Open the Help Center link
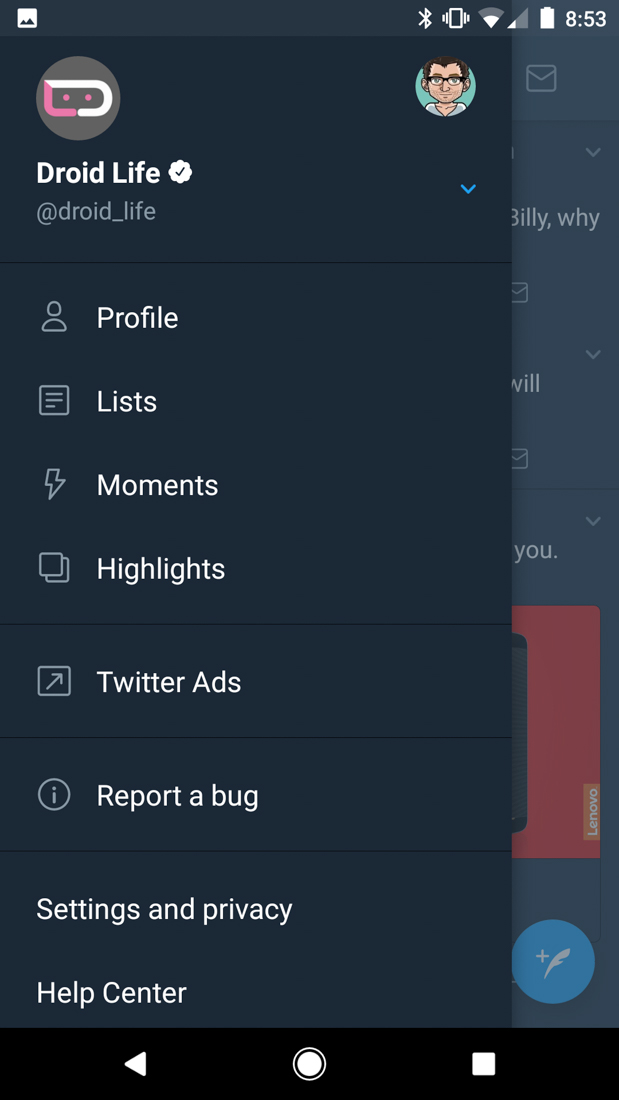The image size is (619, 1100). point(111,992)
